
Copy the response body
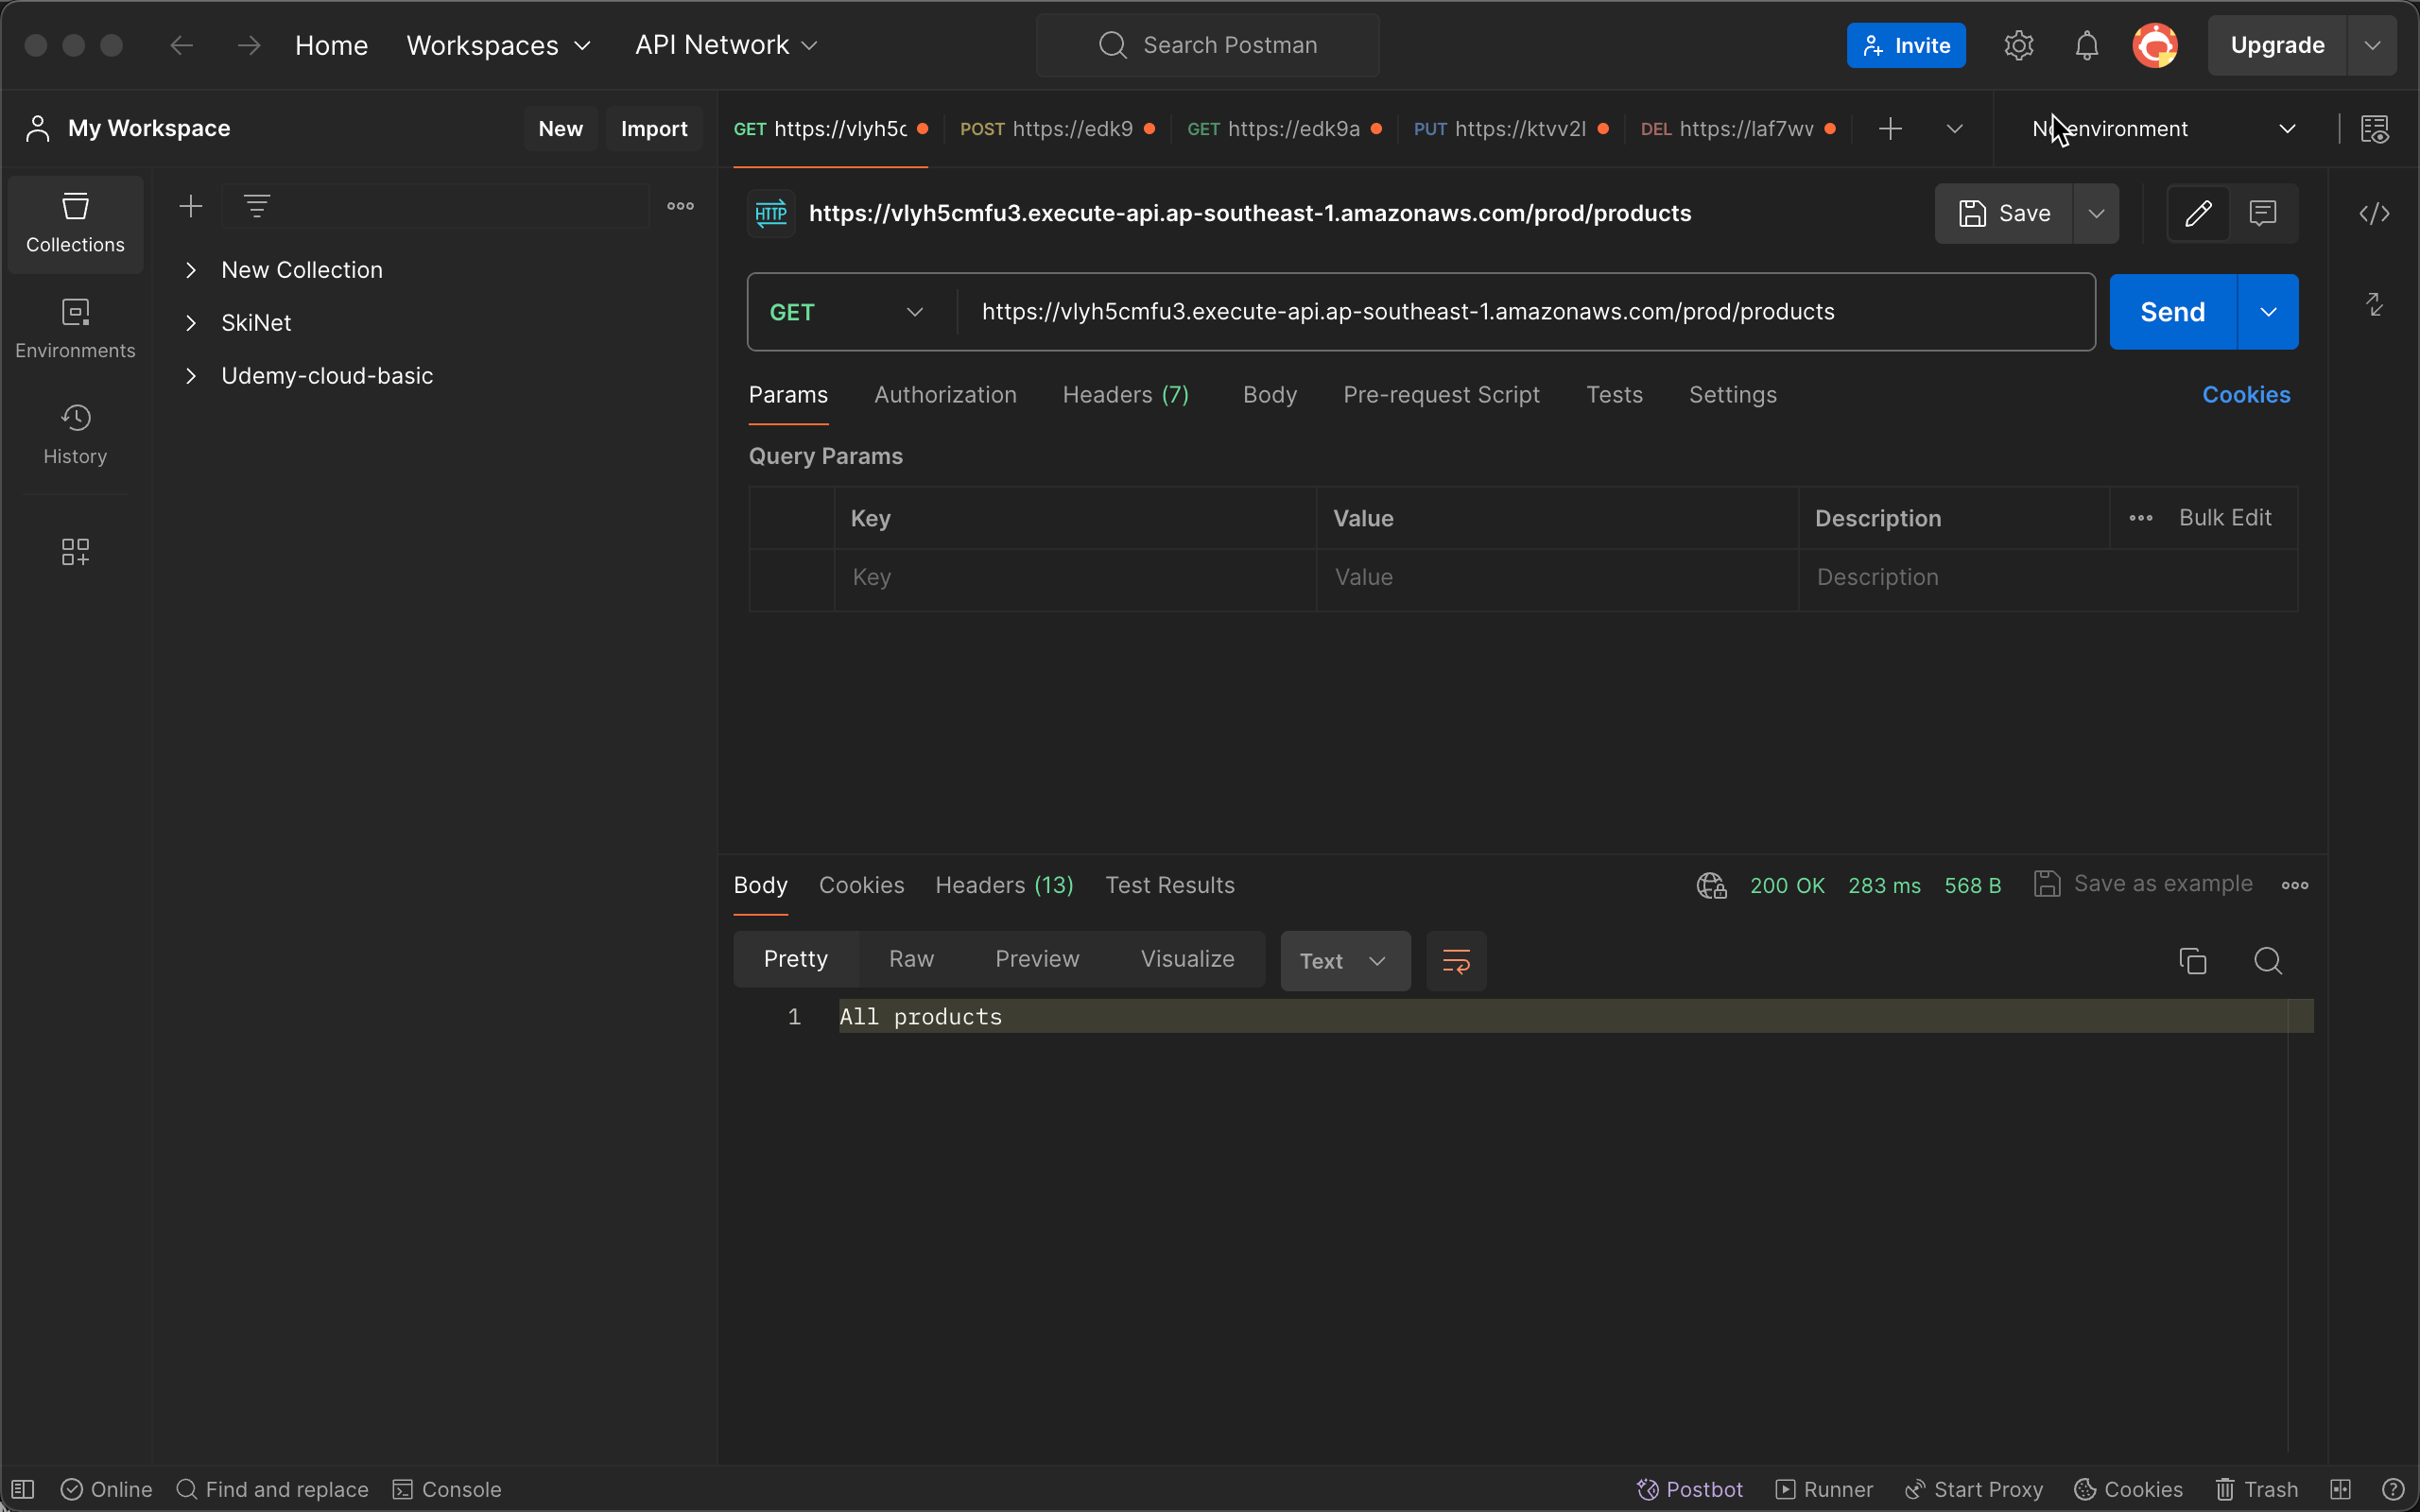[2193, 961]
